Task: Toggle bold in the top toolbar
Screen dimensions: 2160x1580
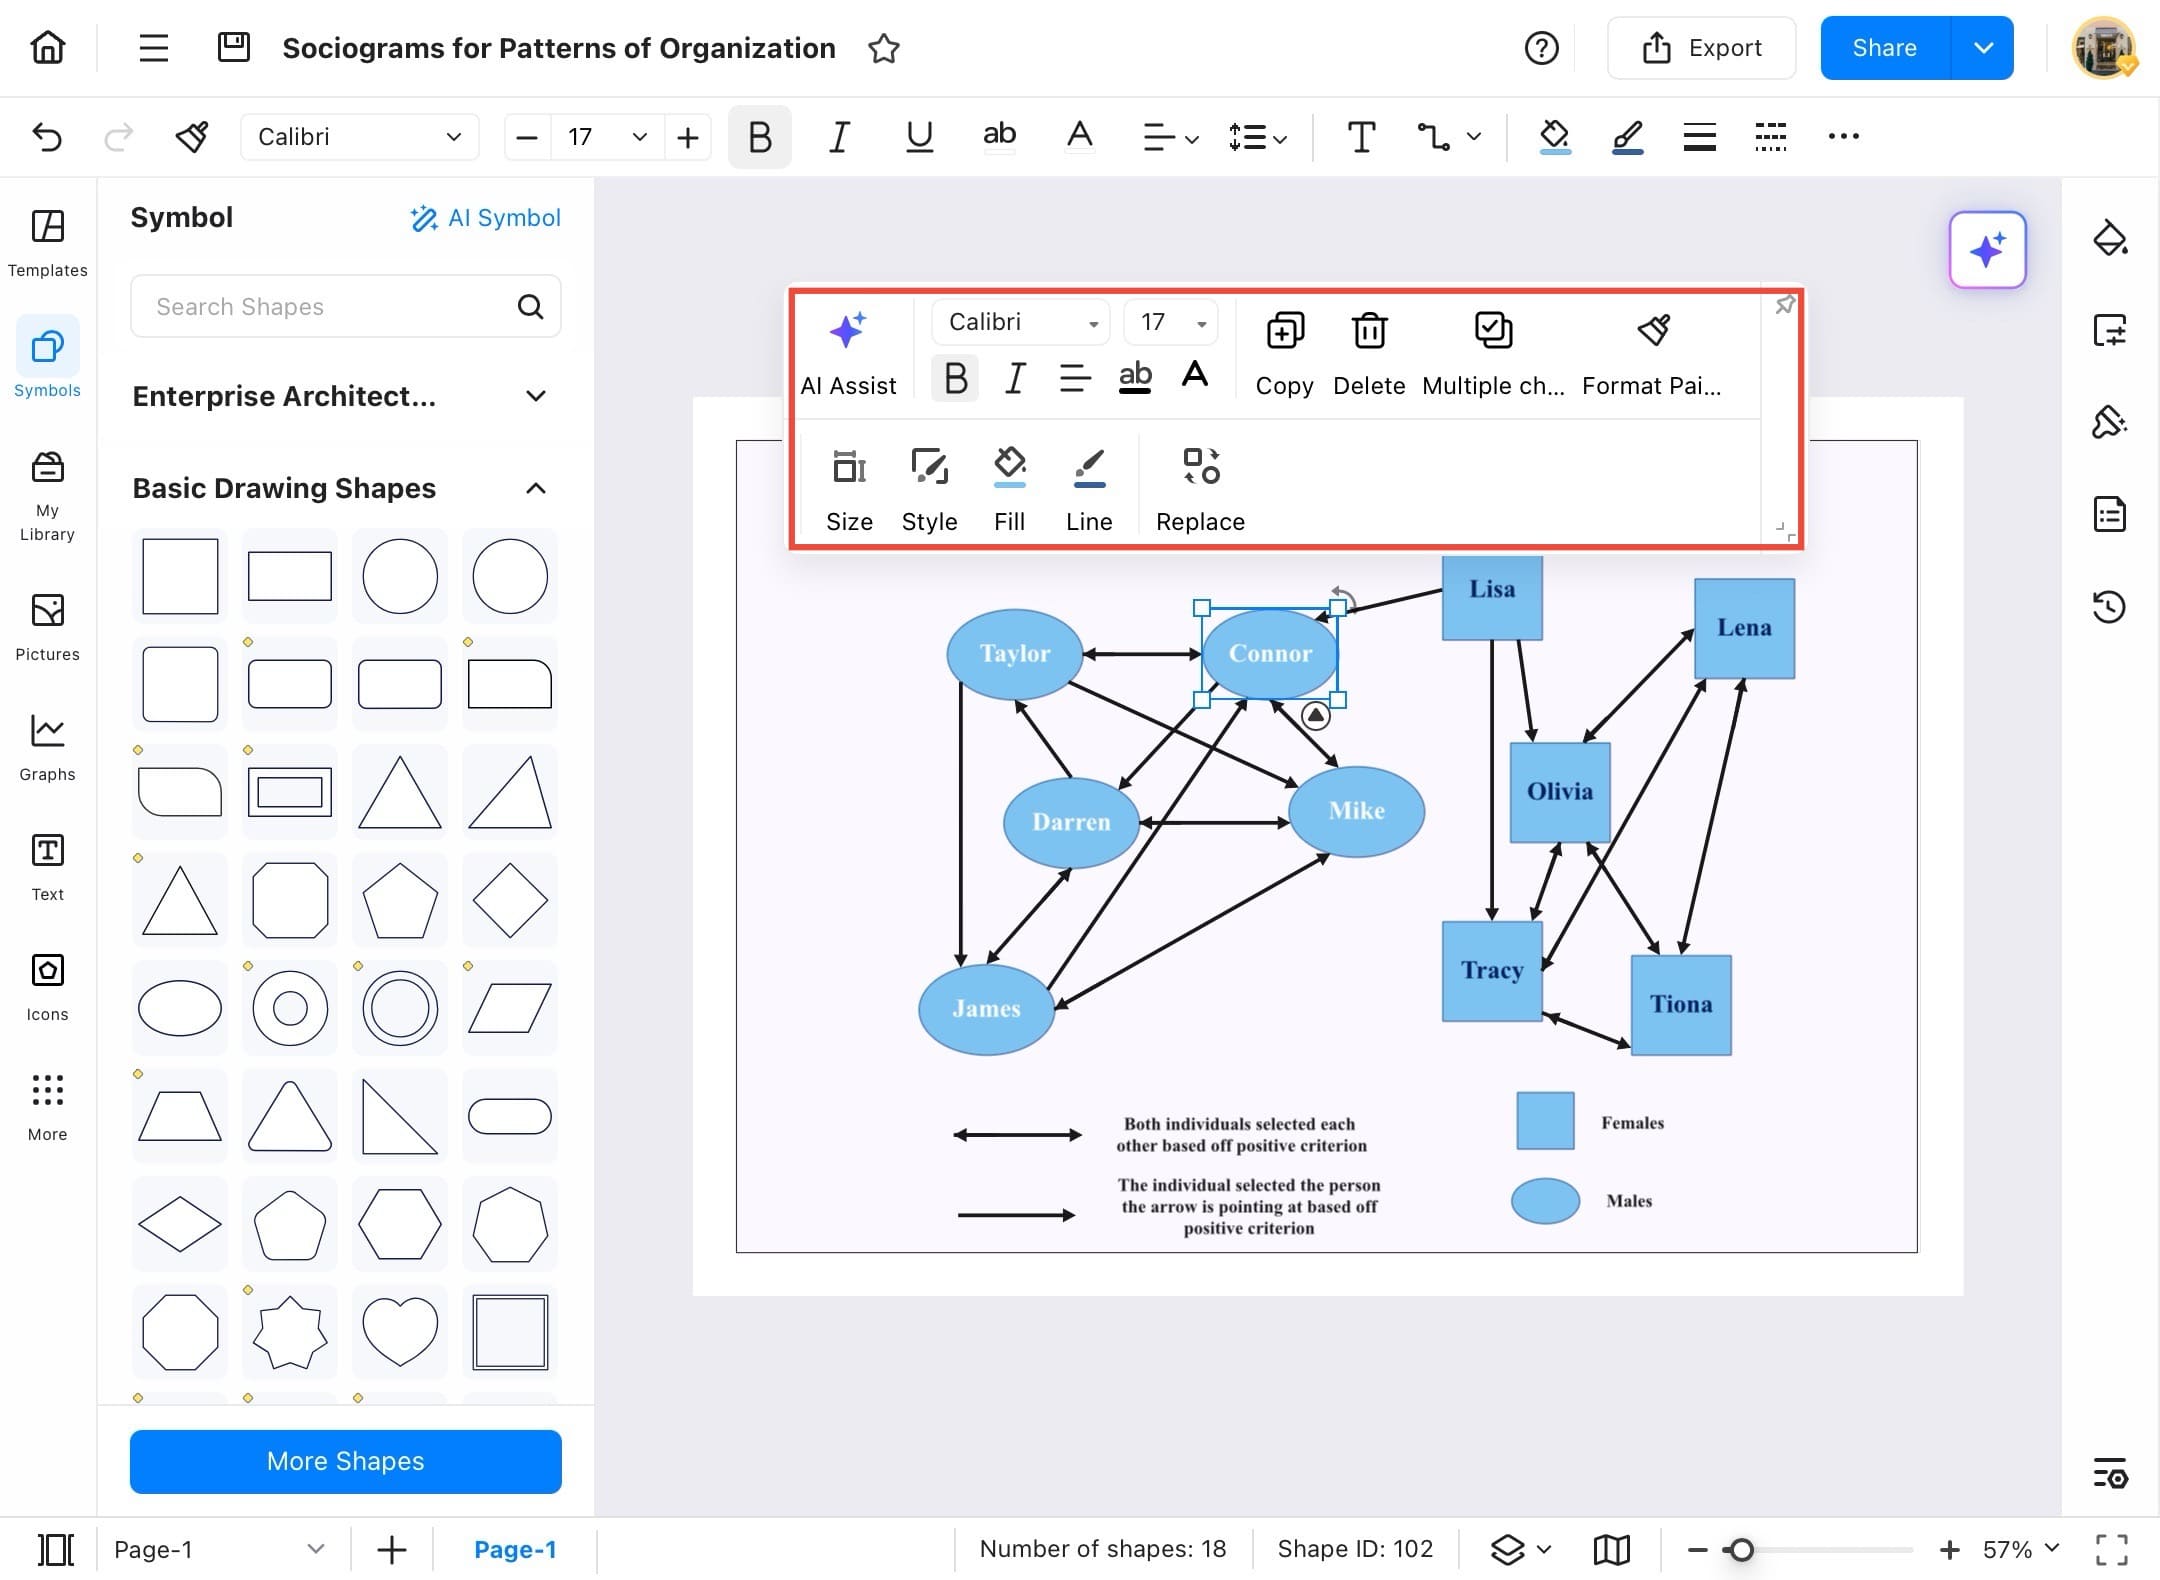Action: 759,137
